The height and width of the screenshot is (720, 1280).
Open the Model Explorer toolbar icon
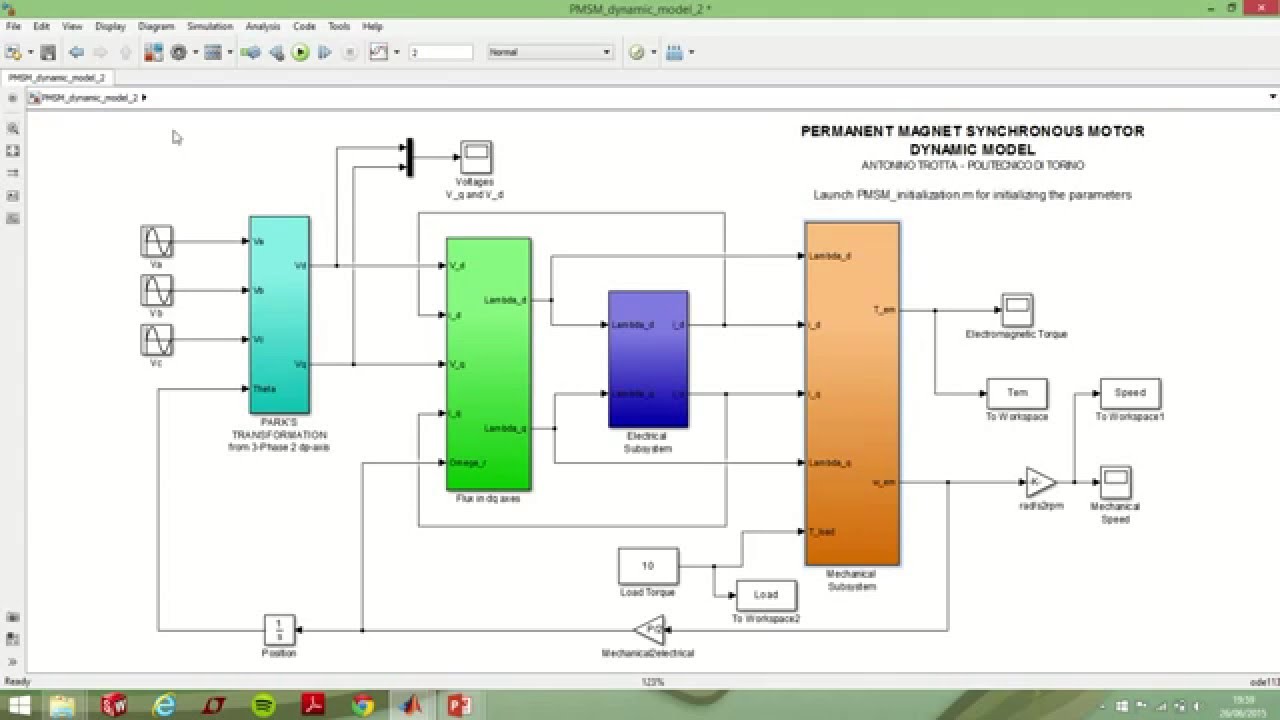click(212, 52)
